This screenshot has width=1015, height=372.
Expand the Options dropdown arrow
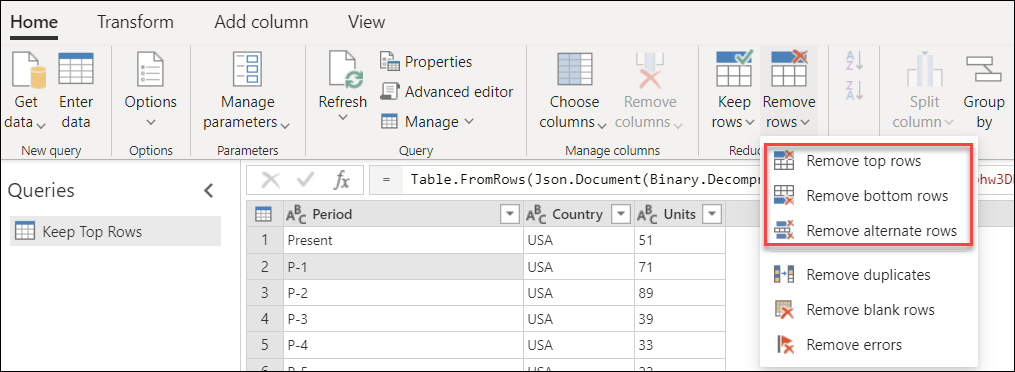click(x=150, y=122)
